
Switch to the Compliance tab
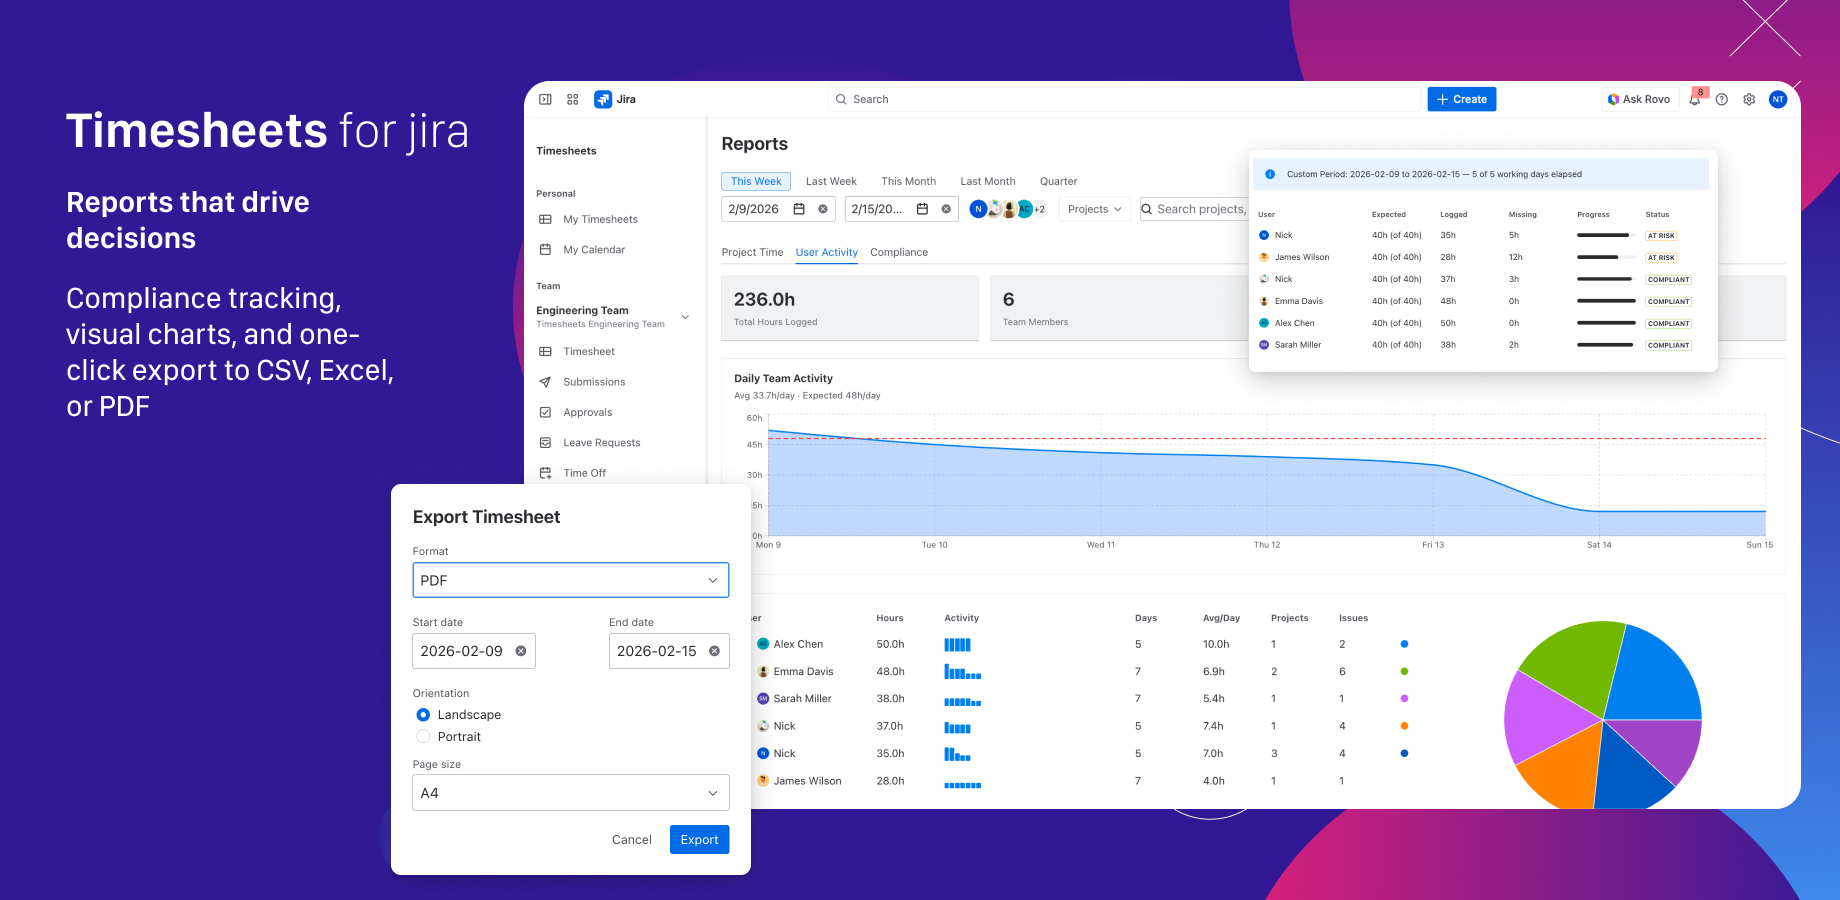coord(898,252)
